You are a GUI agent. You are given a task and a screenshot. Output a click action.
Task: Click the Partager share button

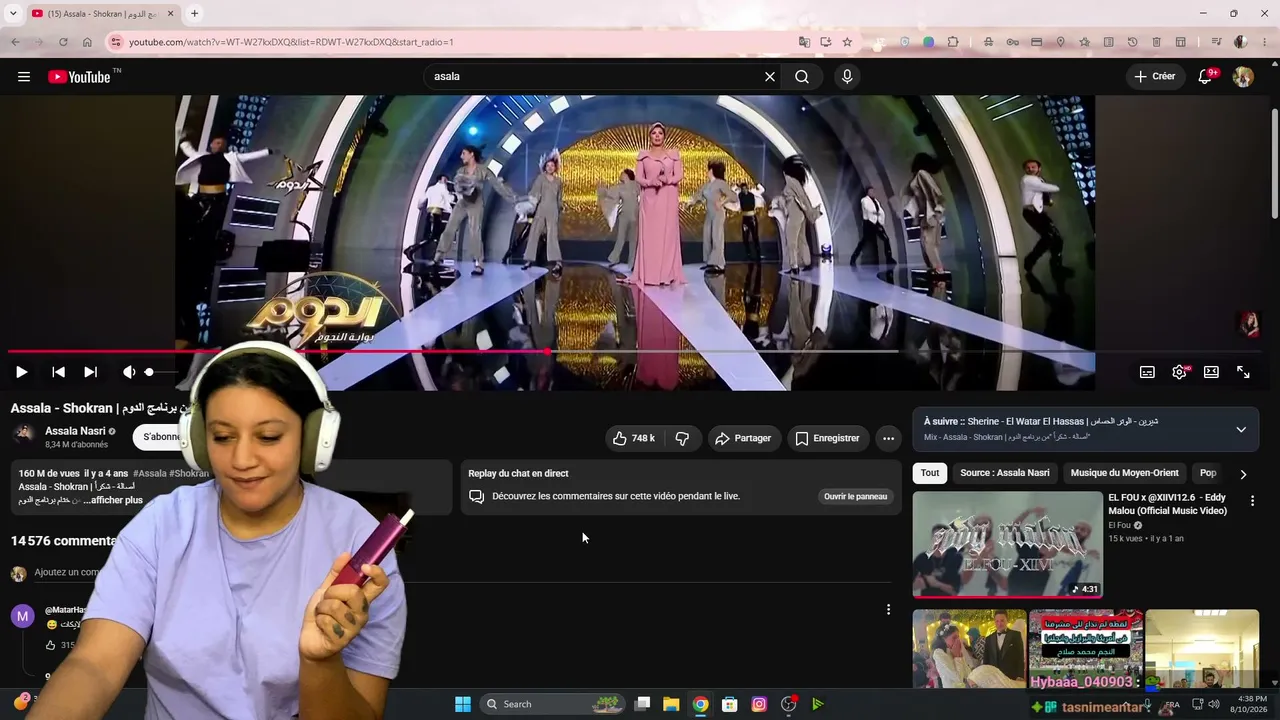(743, 438)
